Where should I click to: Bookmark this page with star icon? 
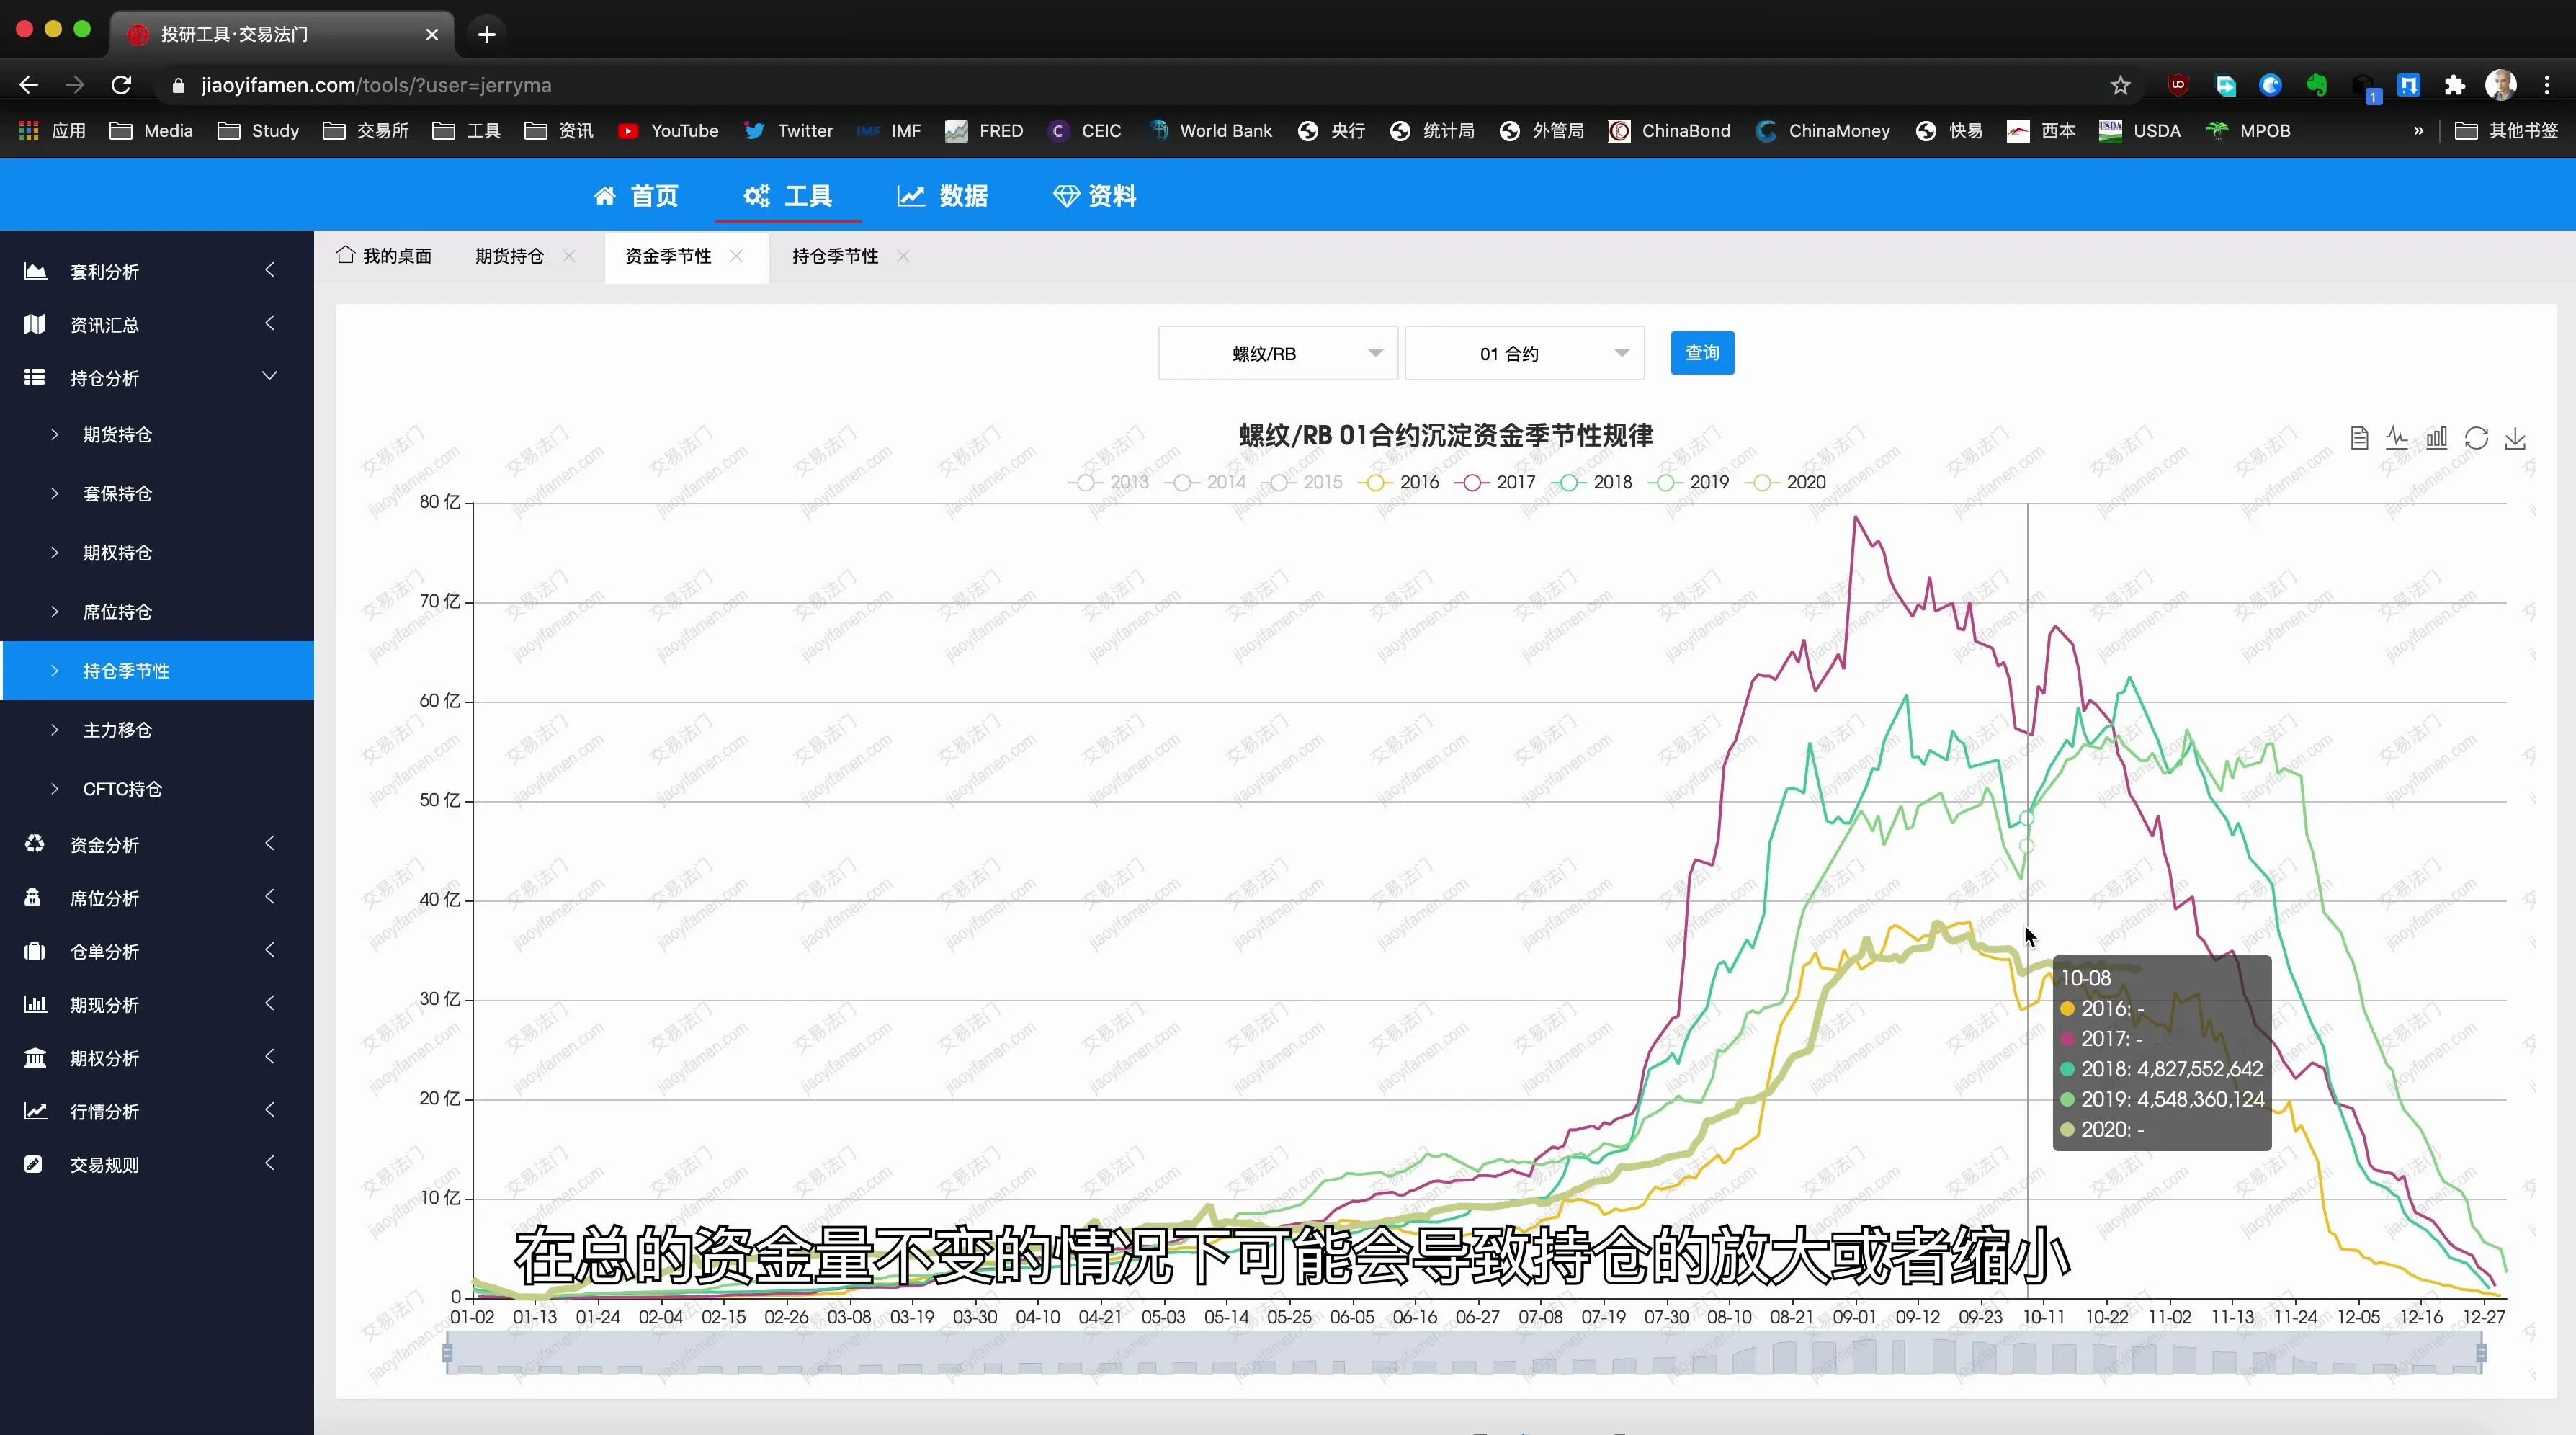[x=2120, y=85]
